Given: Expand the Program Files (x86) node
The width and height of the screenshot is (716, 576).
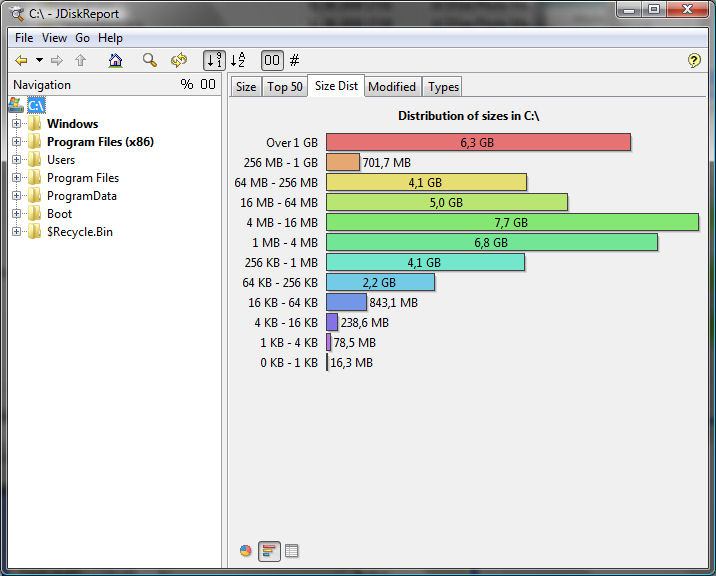Looking at the screenshot, I should pos(16,142).
